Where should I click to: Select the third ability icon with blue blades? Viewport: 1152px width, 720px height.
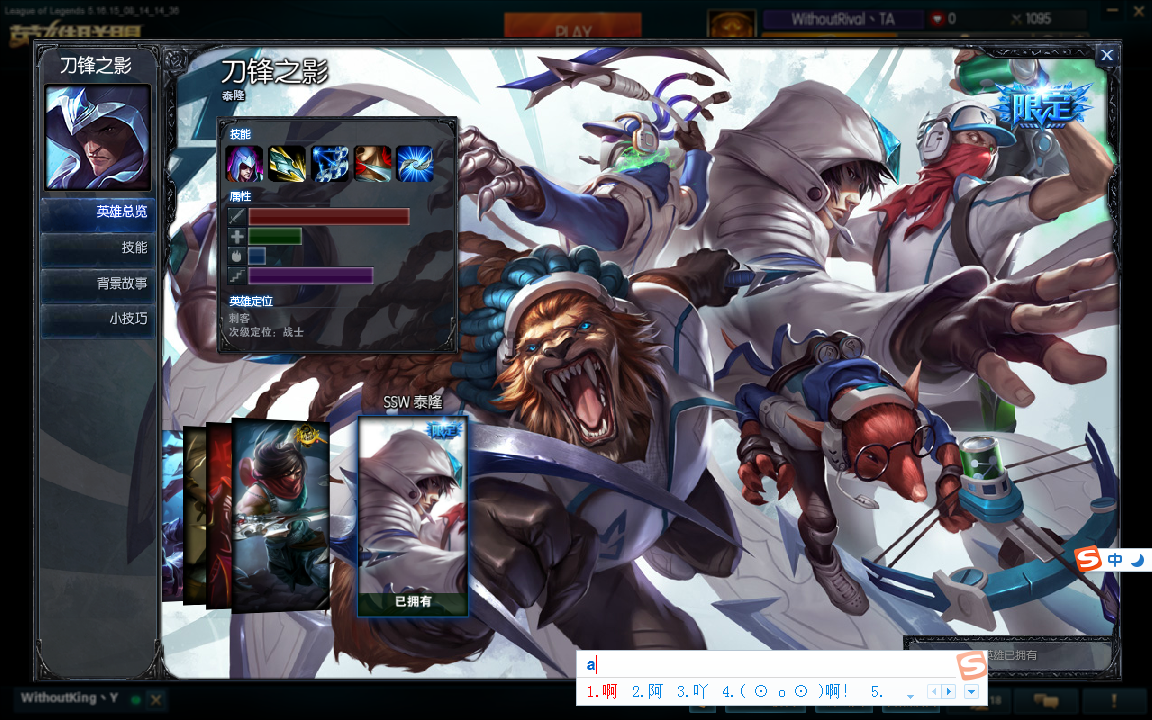(329, 163)
